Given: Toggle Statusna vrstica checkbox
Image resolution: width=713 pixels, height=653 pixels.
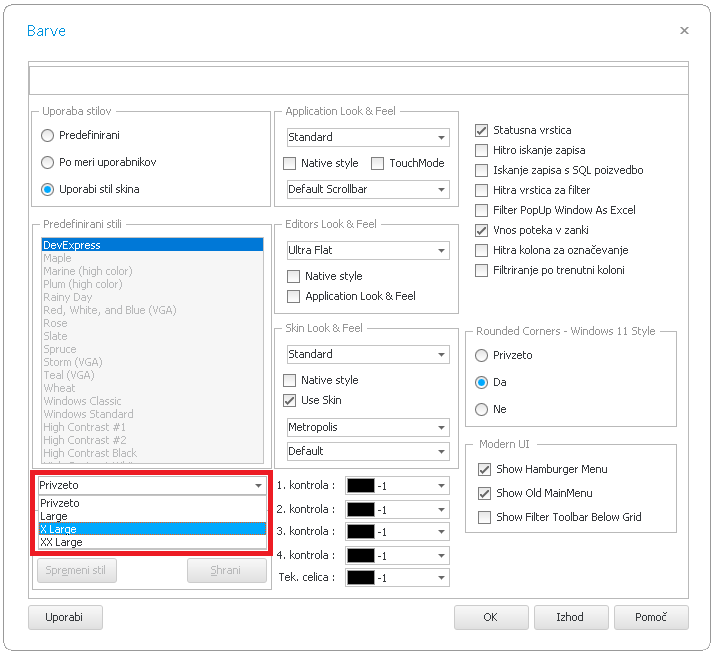Looking at the screenshot, I should (x=481, y=130).
